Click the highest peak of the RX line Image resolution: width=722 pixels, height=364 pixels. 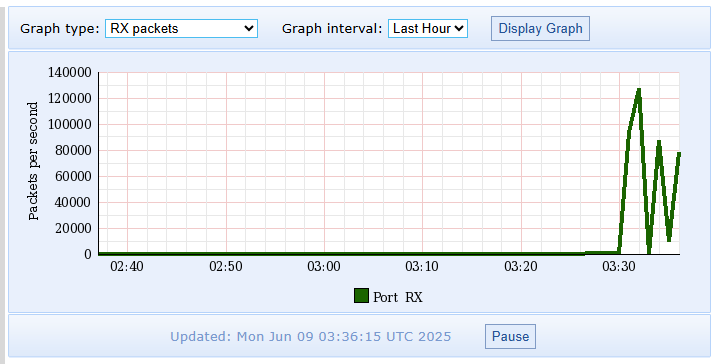point(639,90)
